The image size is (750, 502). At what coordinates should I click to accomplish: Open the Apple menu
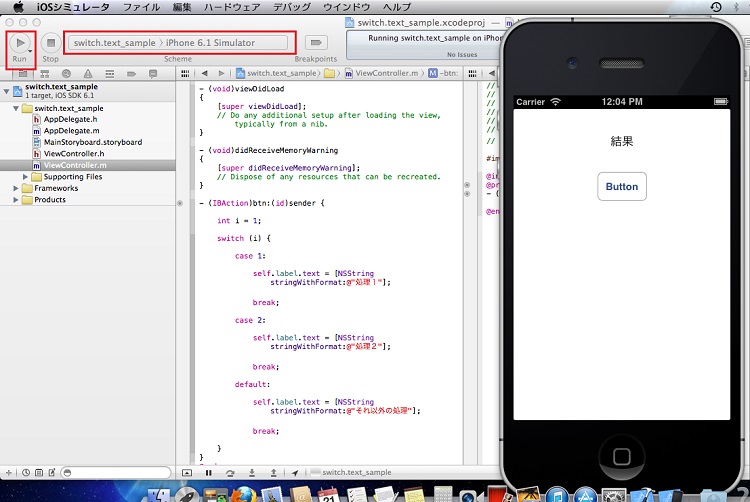tap(18, 7)
